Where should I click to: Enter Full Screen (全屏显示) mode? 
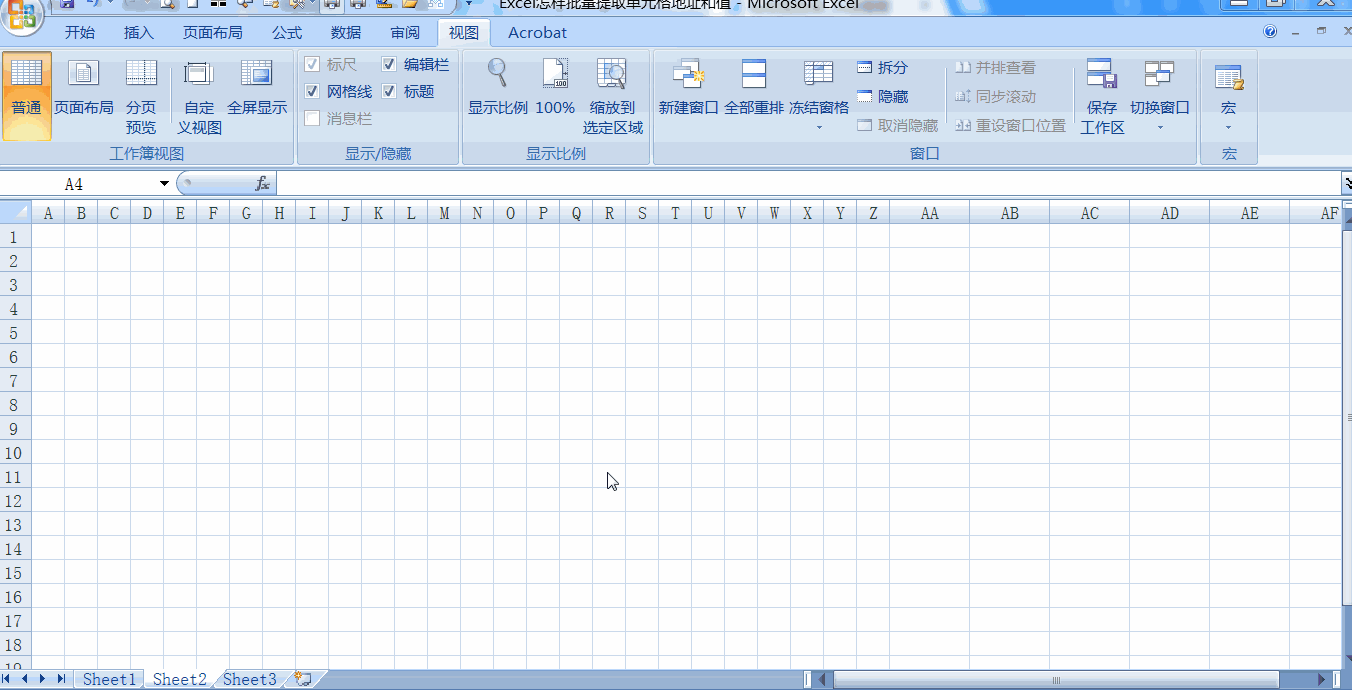coord(257,88)
